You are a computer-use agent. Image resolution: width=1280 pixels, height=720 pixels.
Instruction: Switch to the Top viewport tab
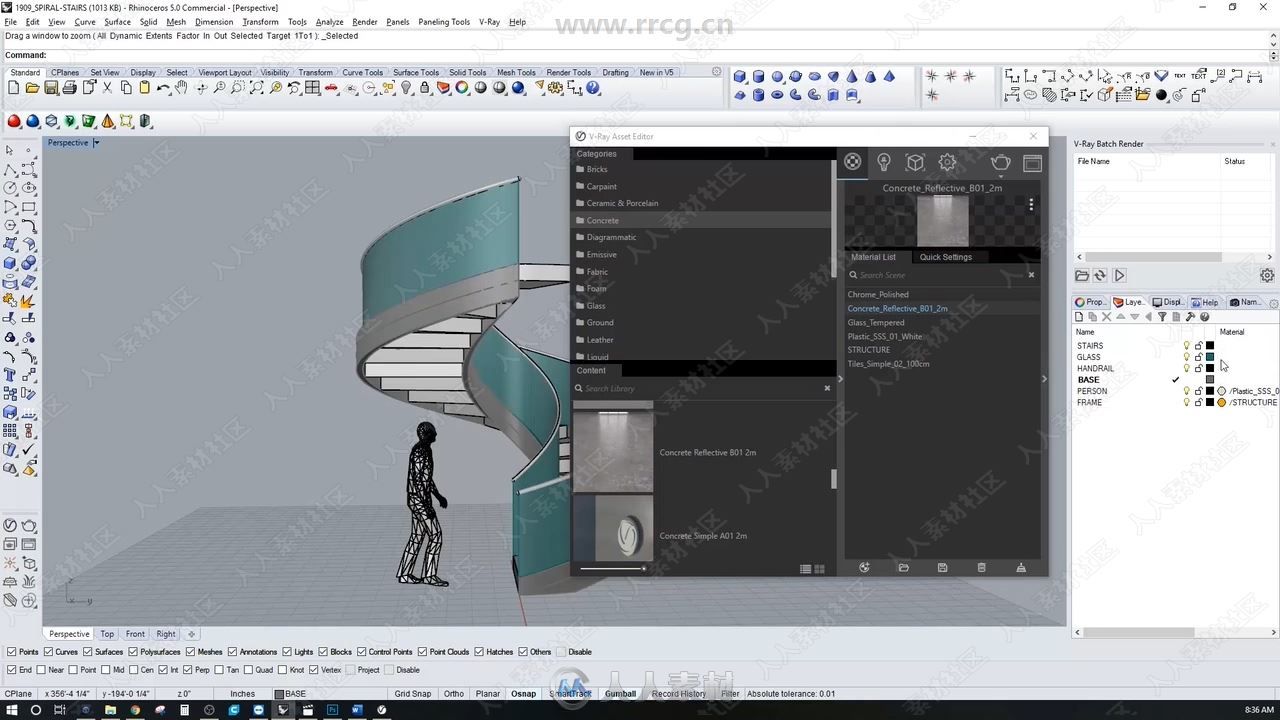pyautogui.click(x=107, y=634)
